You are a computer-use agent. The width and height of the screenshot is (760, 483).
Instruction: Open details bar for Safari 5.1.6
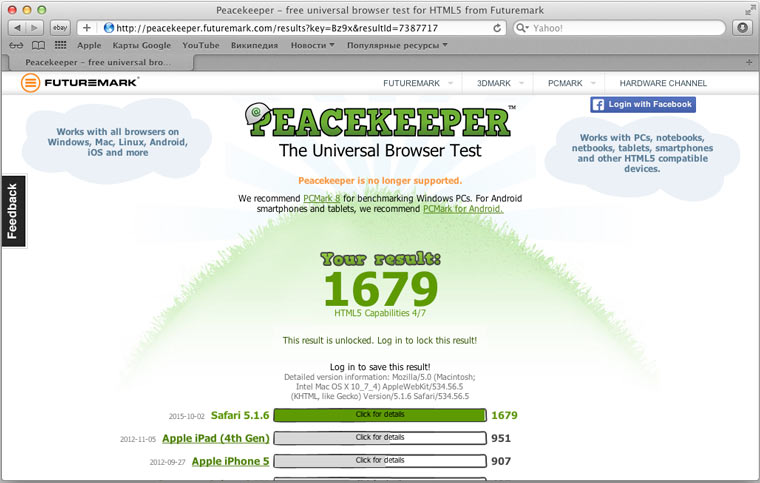tap(380, 415)
